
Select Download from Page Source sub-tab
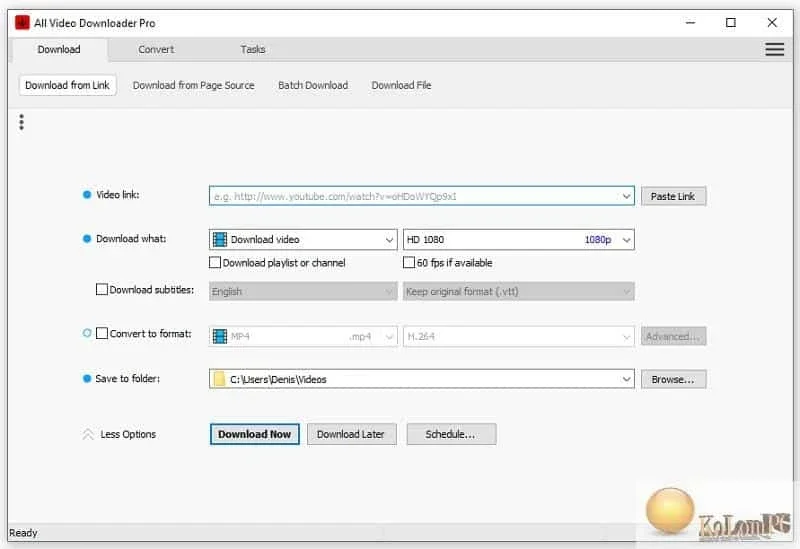(x=193, y=85)
